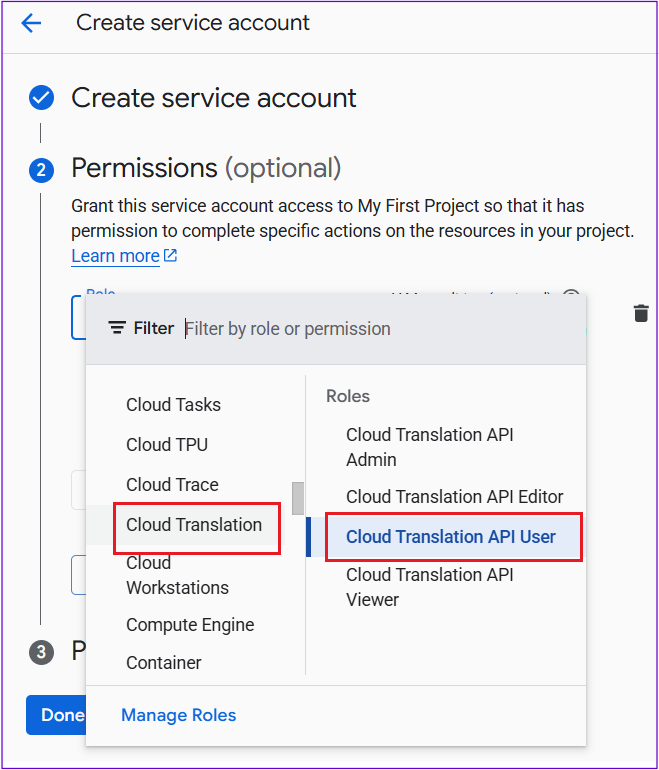Viewport: 659px width, 770px height.
Task: Click the back arrow icon
Action: 31,23
